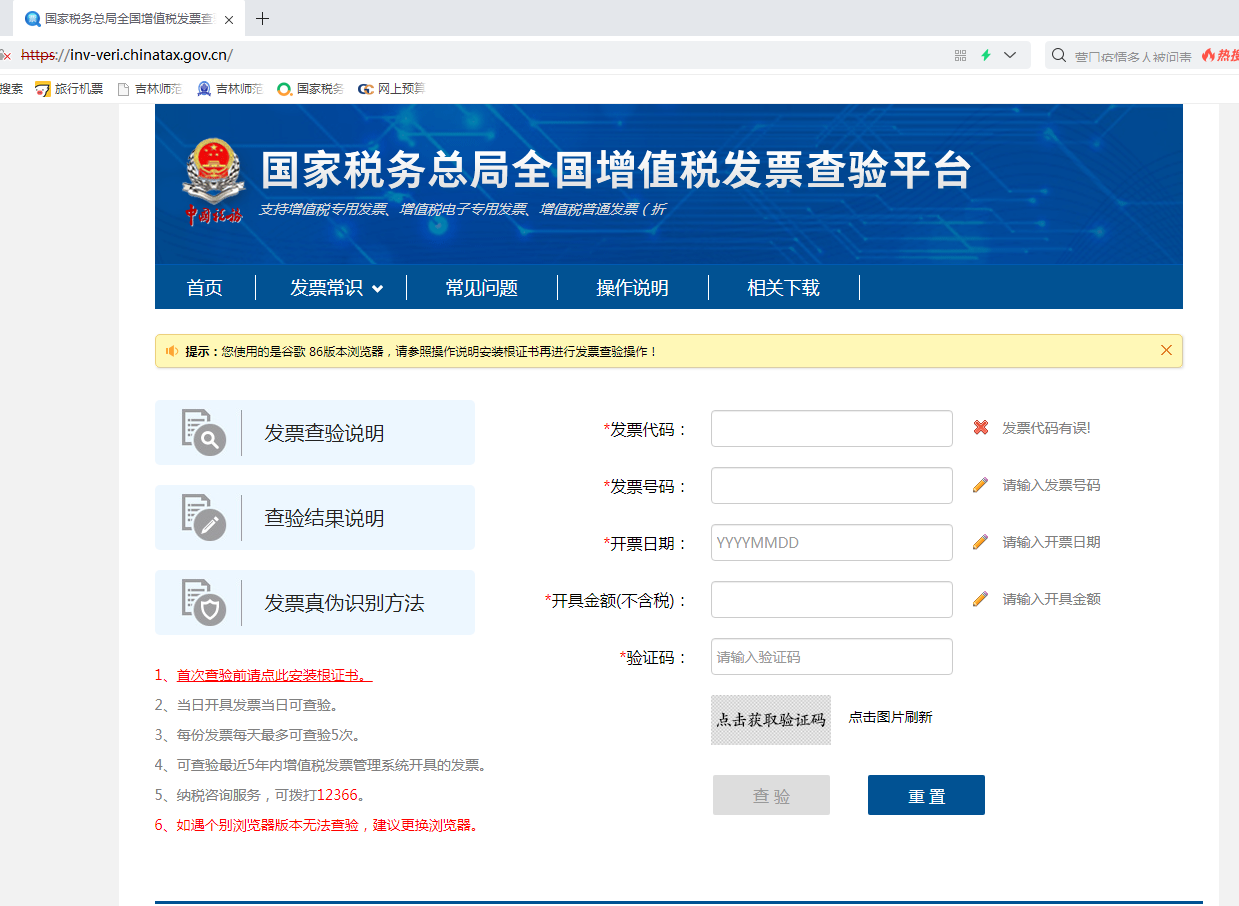Screen dimensions: 1239x906
Task: Click the 开票日期 YYYYMMDD date field
Action: pyautogui.click(x=831, y=543)
